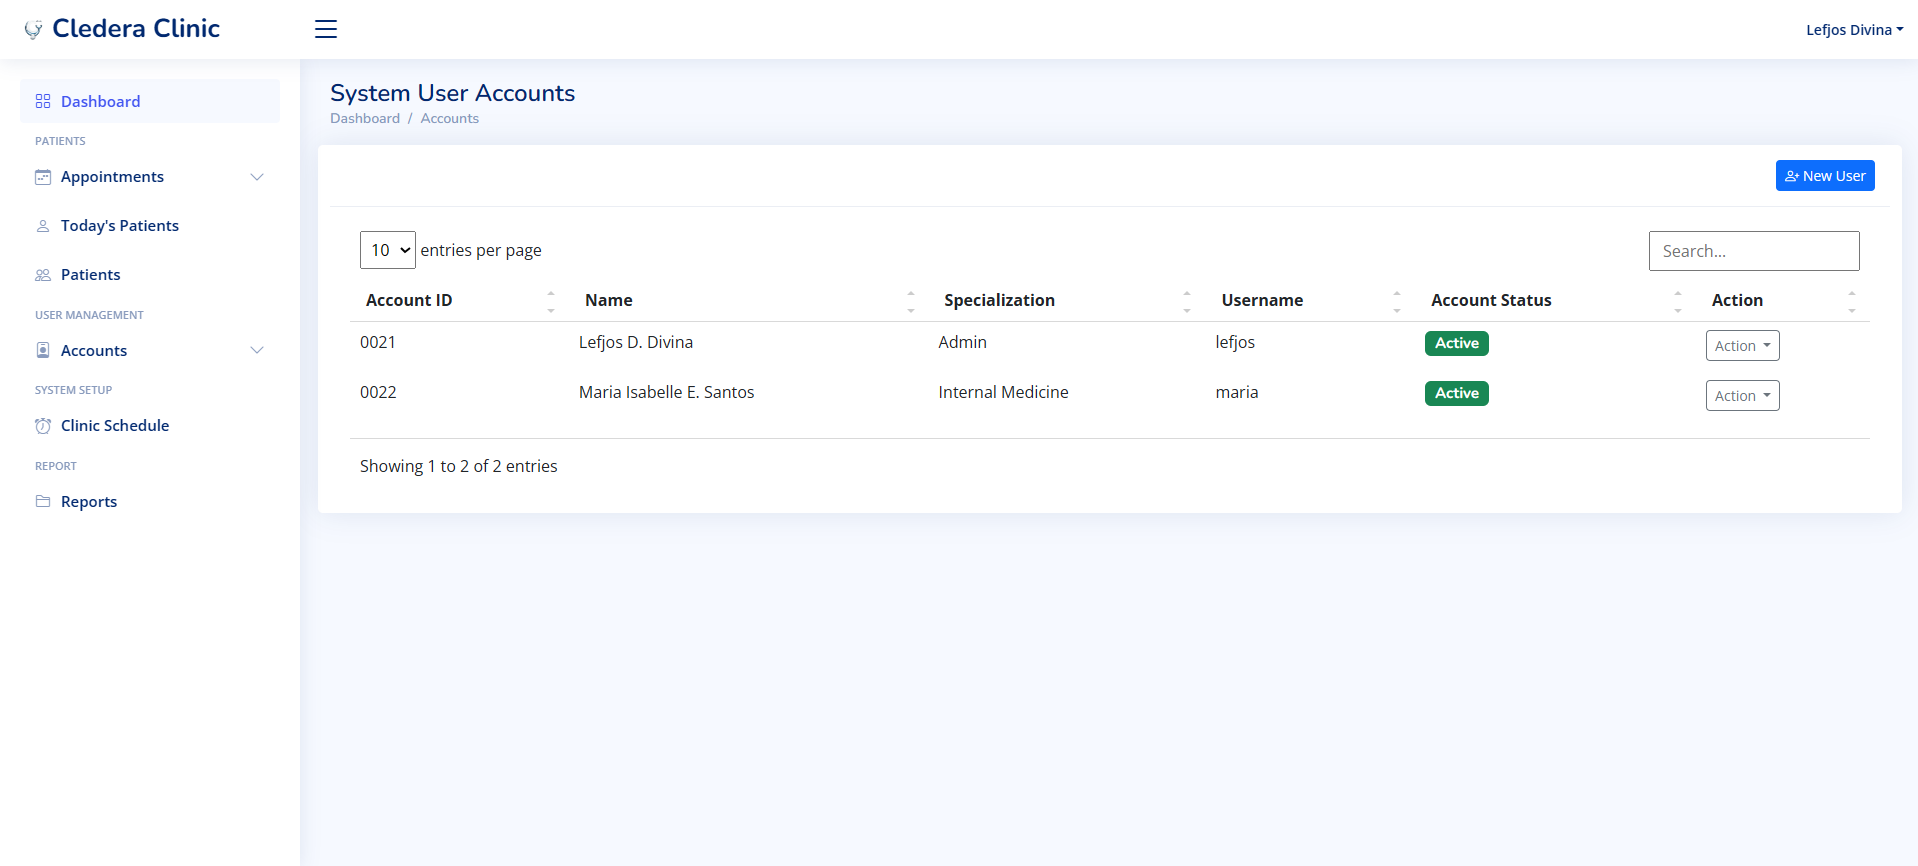Click the Patients group icon
This screenshot has height=866, width=1918.
[43, 275]
